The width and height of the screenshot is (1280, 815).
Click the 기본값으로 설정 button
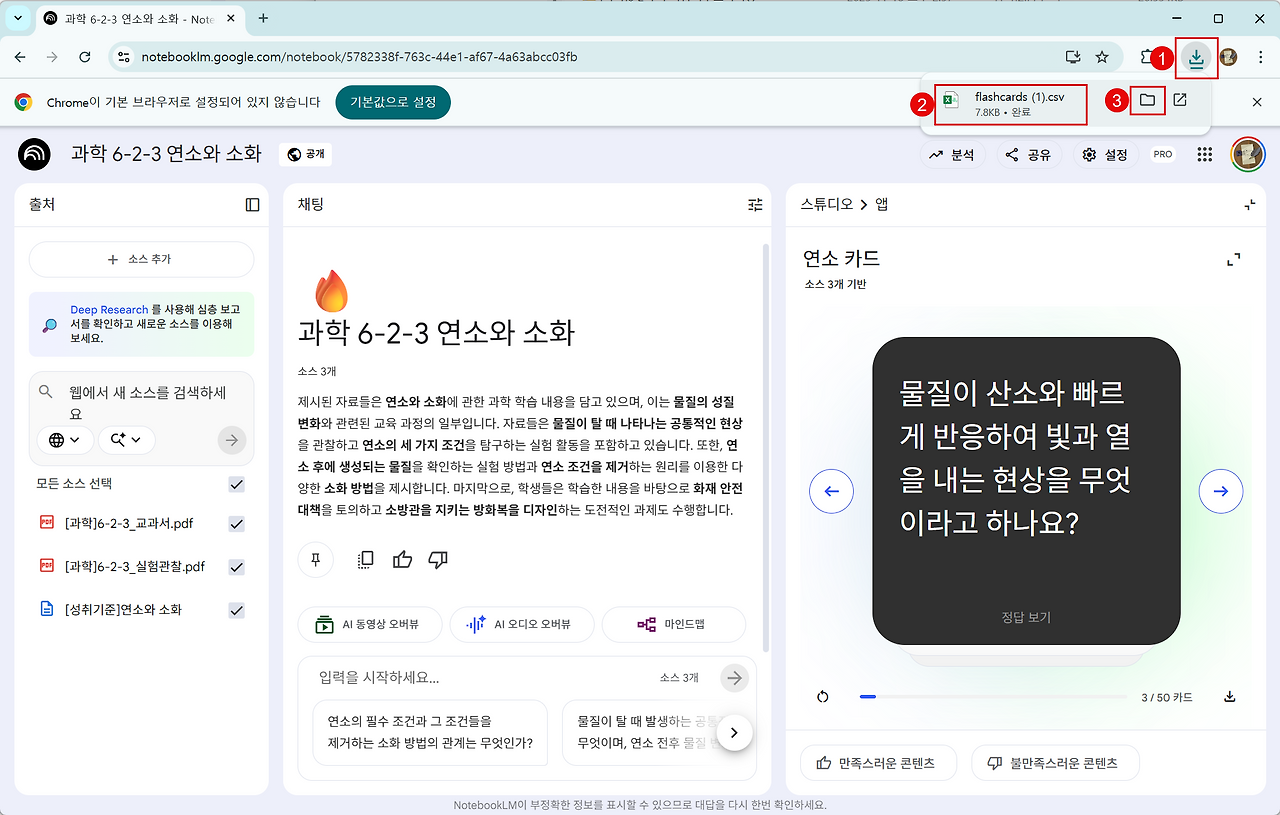[x=393, y=102]
